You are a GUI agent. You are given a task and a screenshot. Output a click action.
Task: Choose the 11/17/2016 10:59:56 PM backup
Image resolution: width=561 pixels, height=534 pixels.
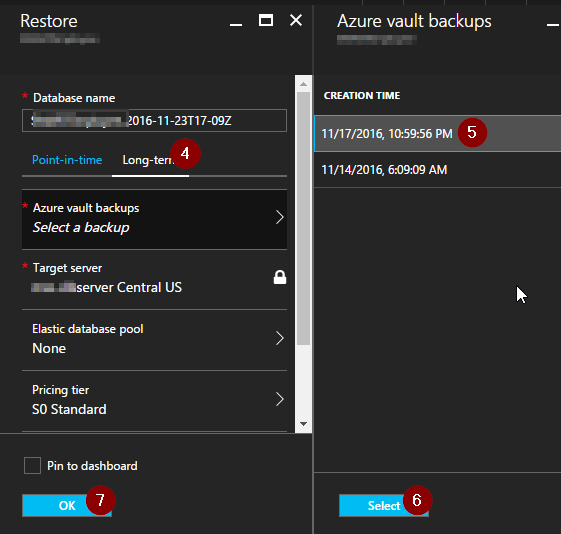(x=437, y=134)
